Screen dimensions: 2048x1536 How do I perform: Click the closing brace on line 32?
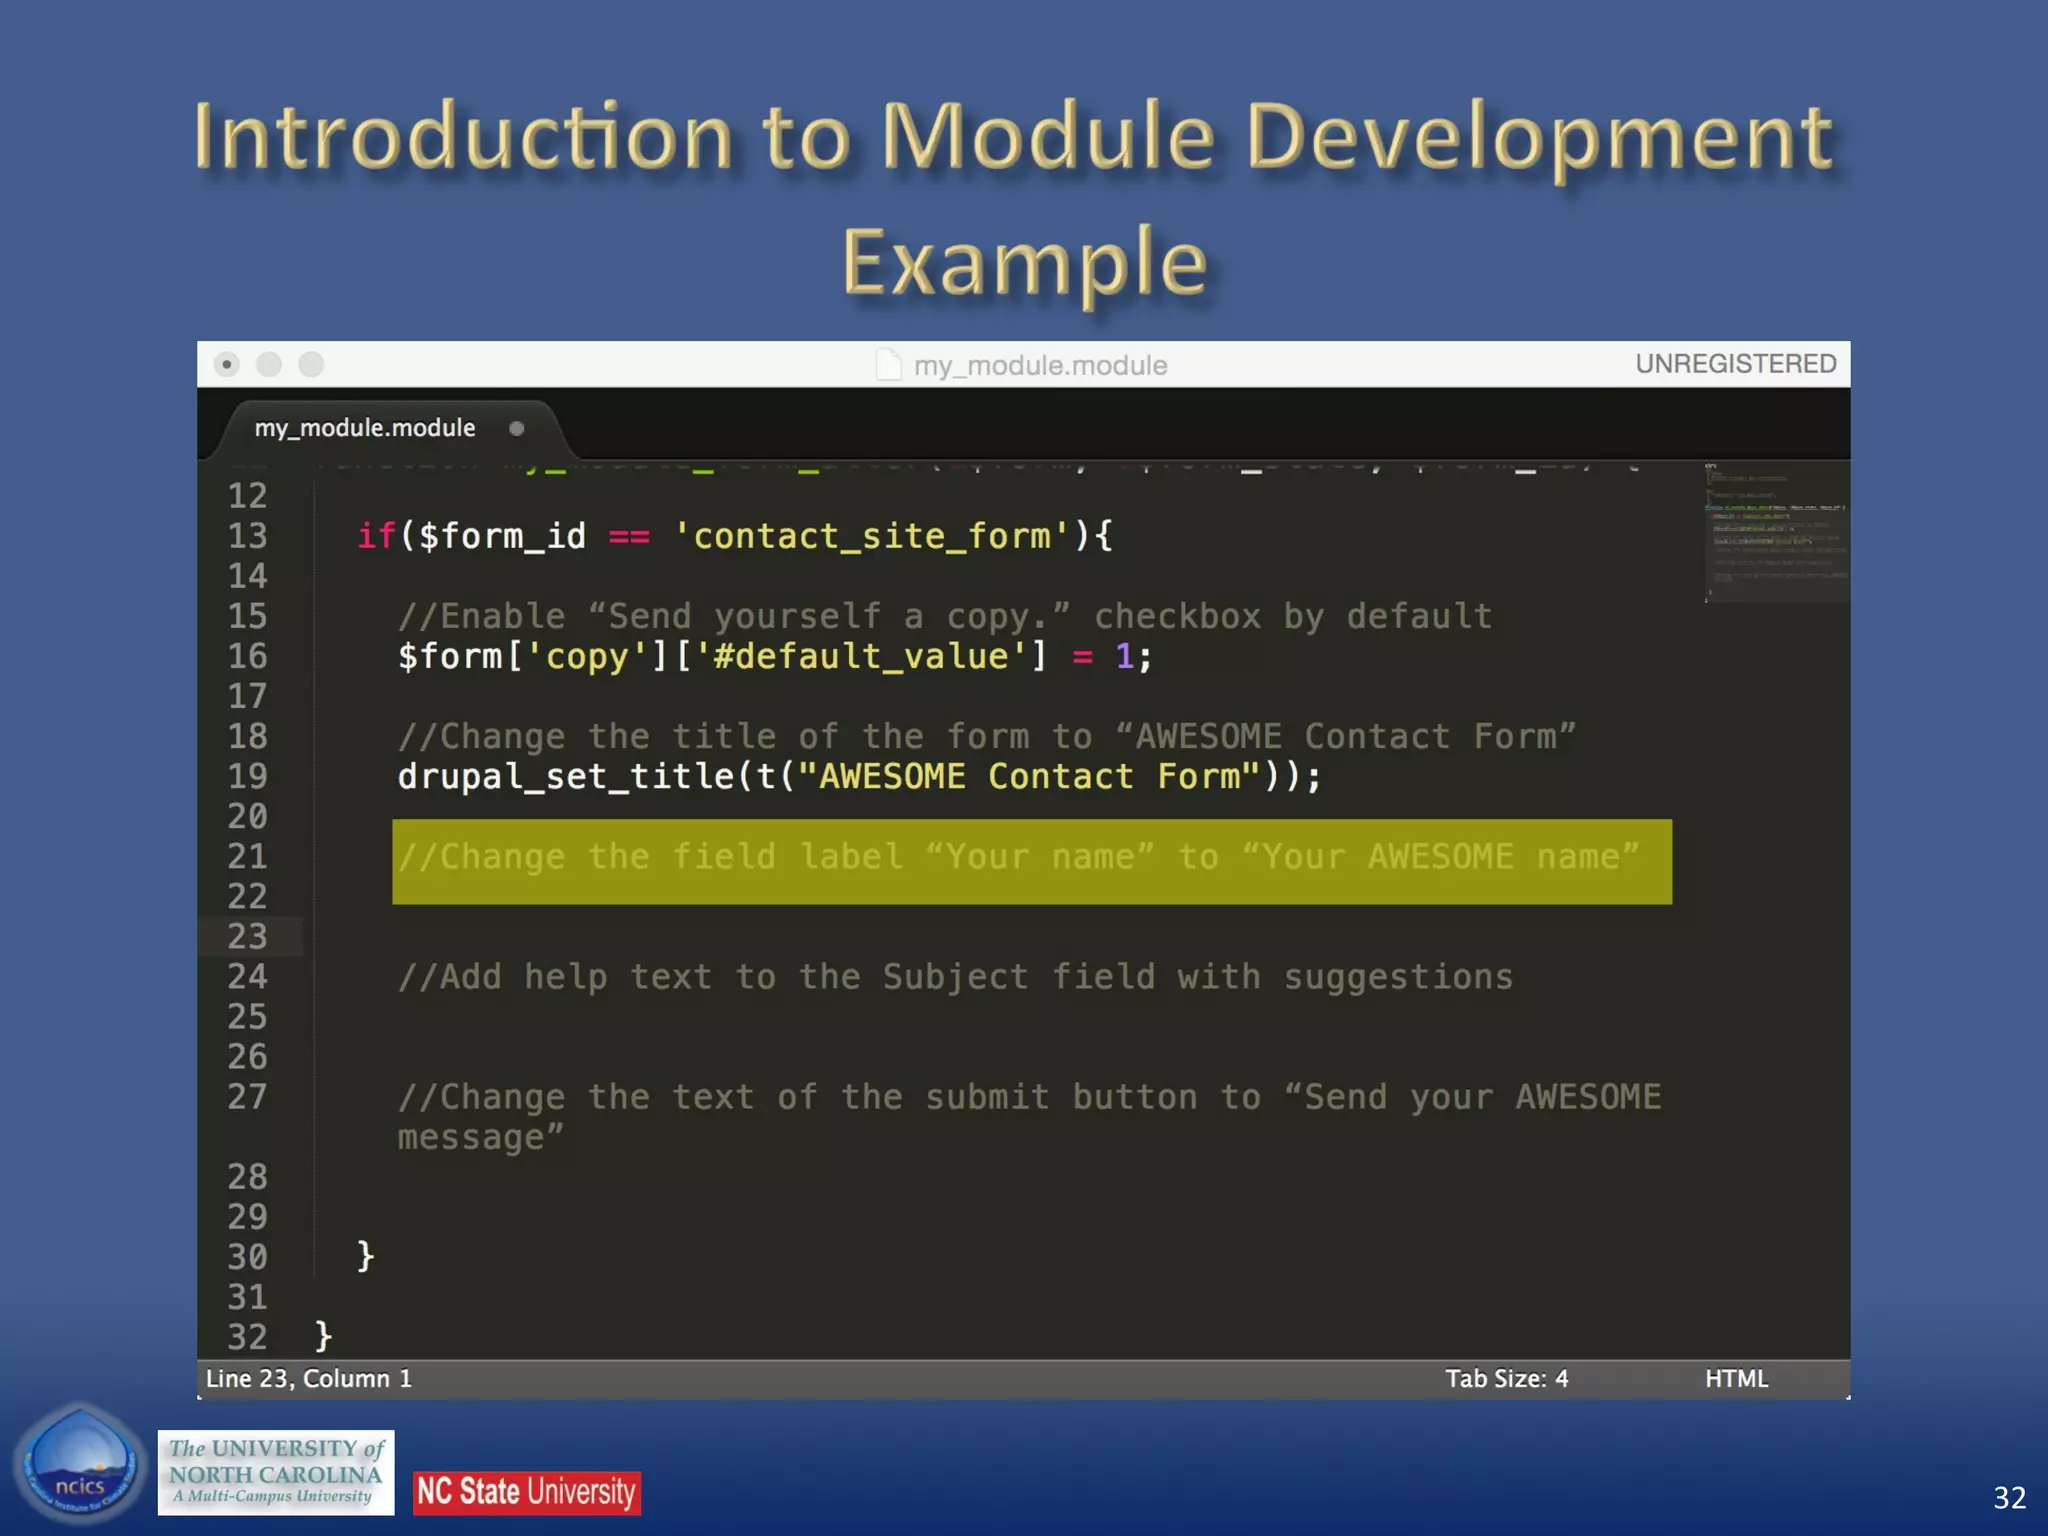(323, 1336)
